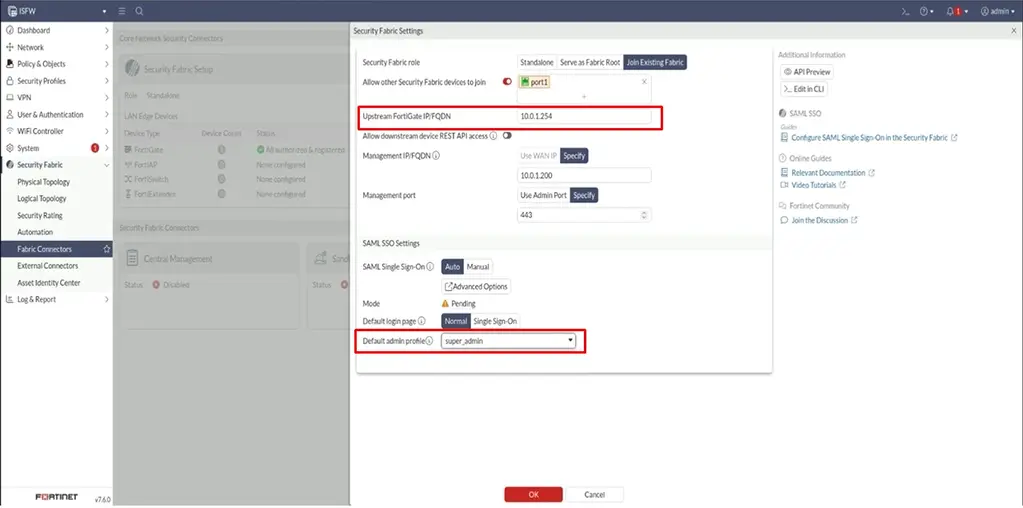Favorite Fabric Connectors with the star icon
The image size is (1023, 508).
click(106, 249)
